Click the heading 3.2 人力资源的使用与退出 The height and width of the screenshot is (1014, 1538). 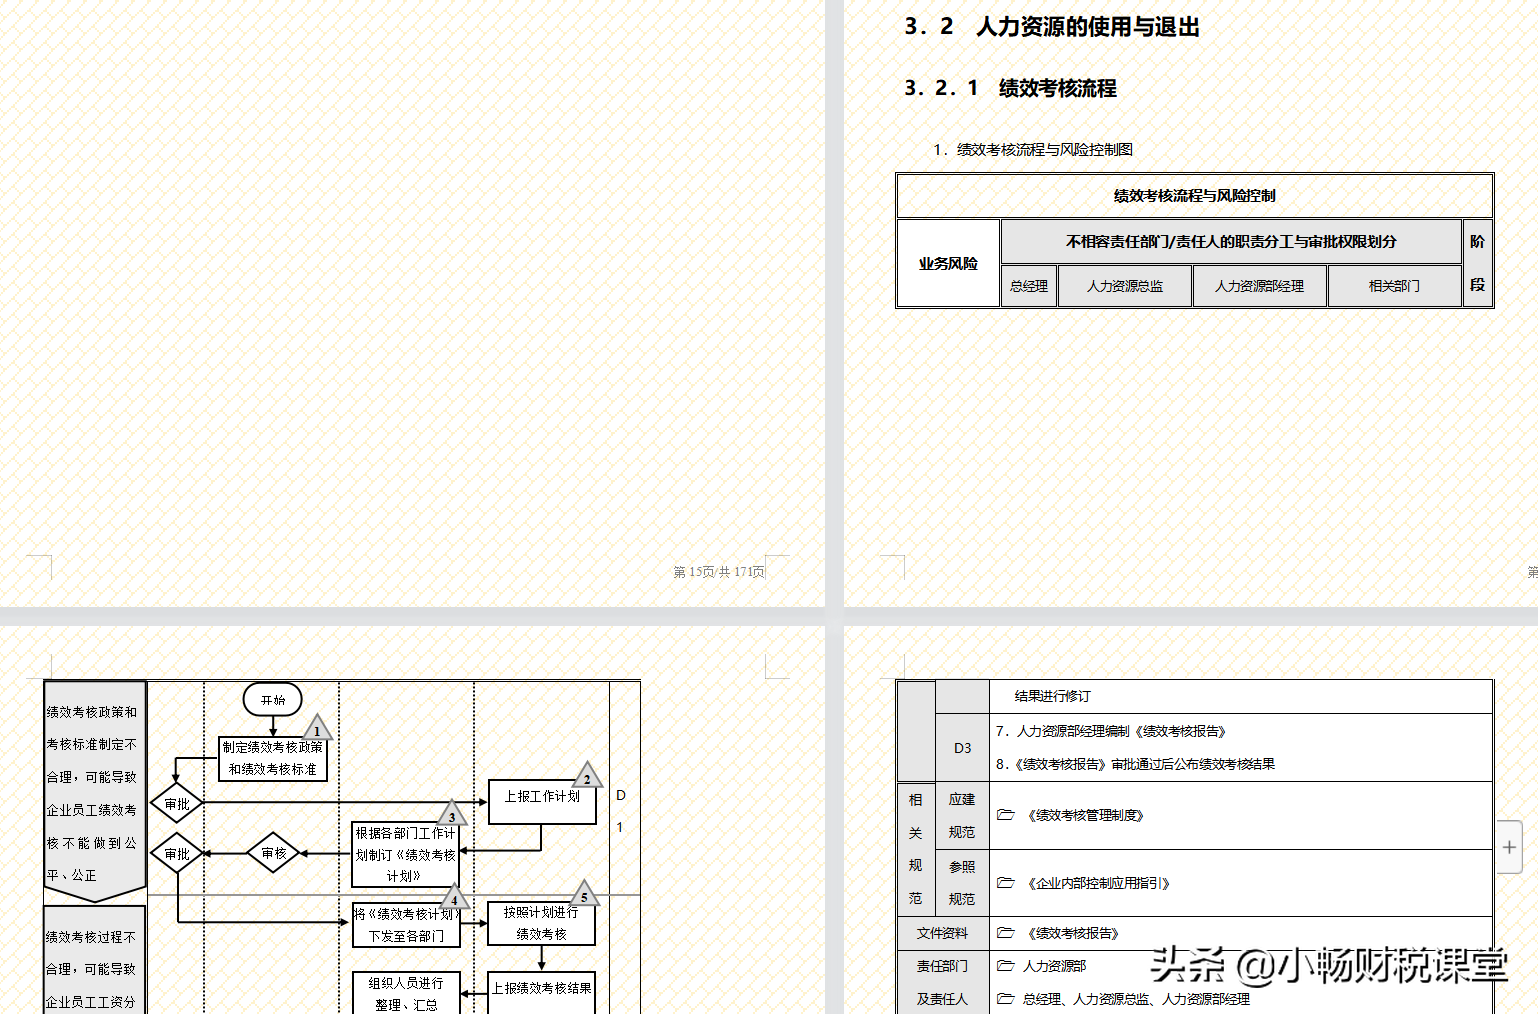tap(1053, 28)
